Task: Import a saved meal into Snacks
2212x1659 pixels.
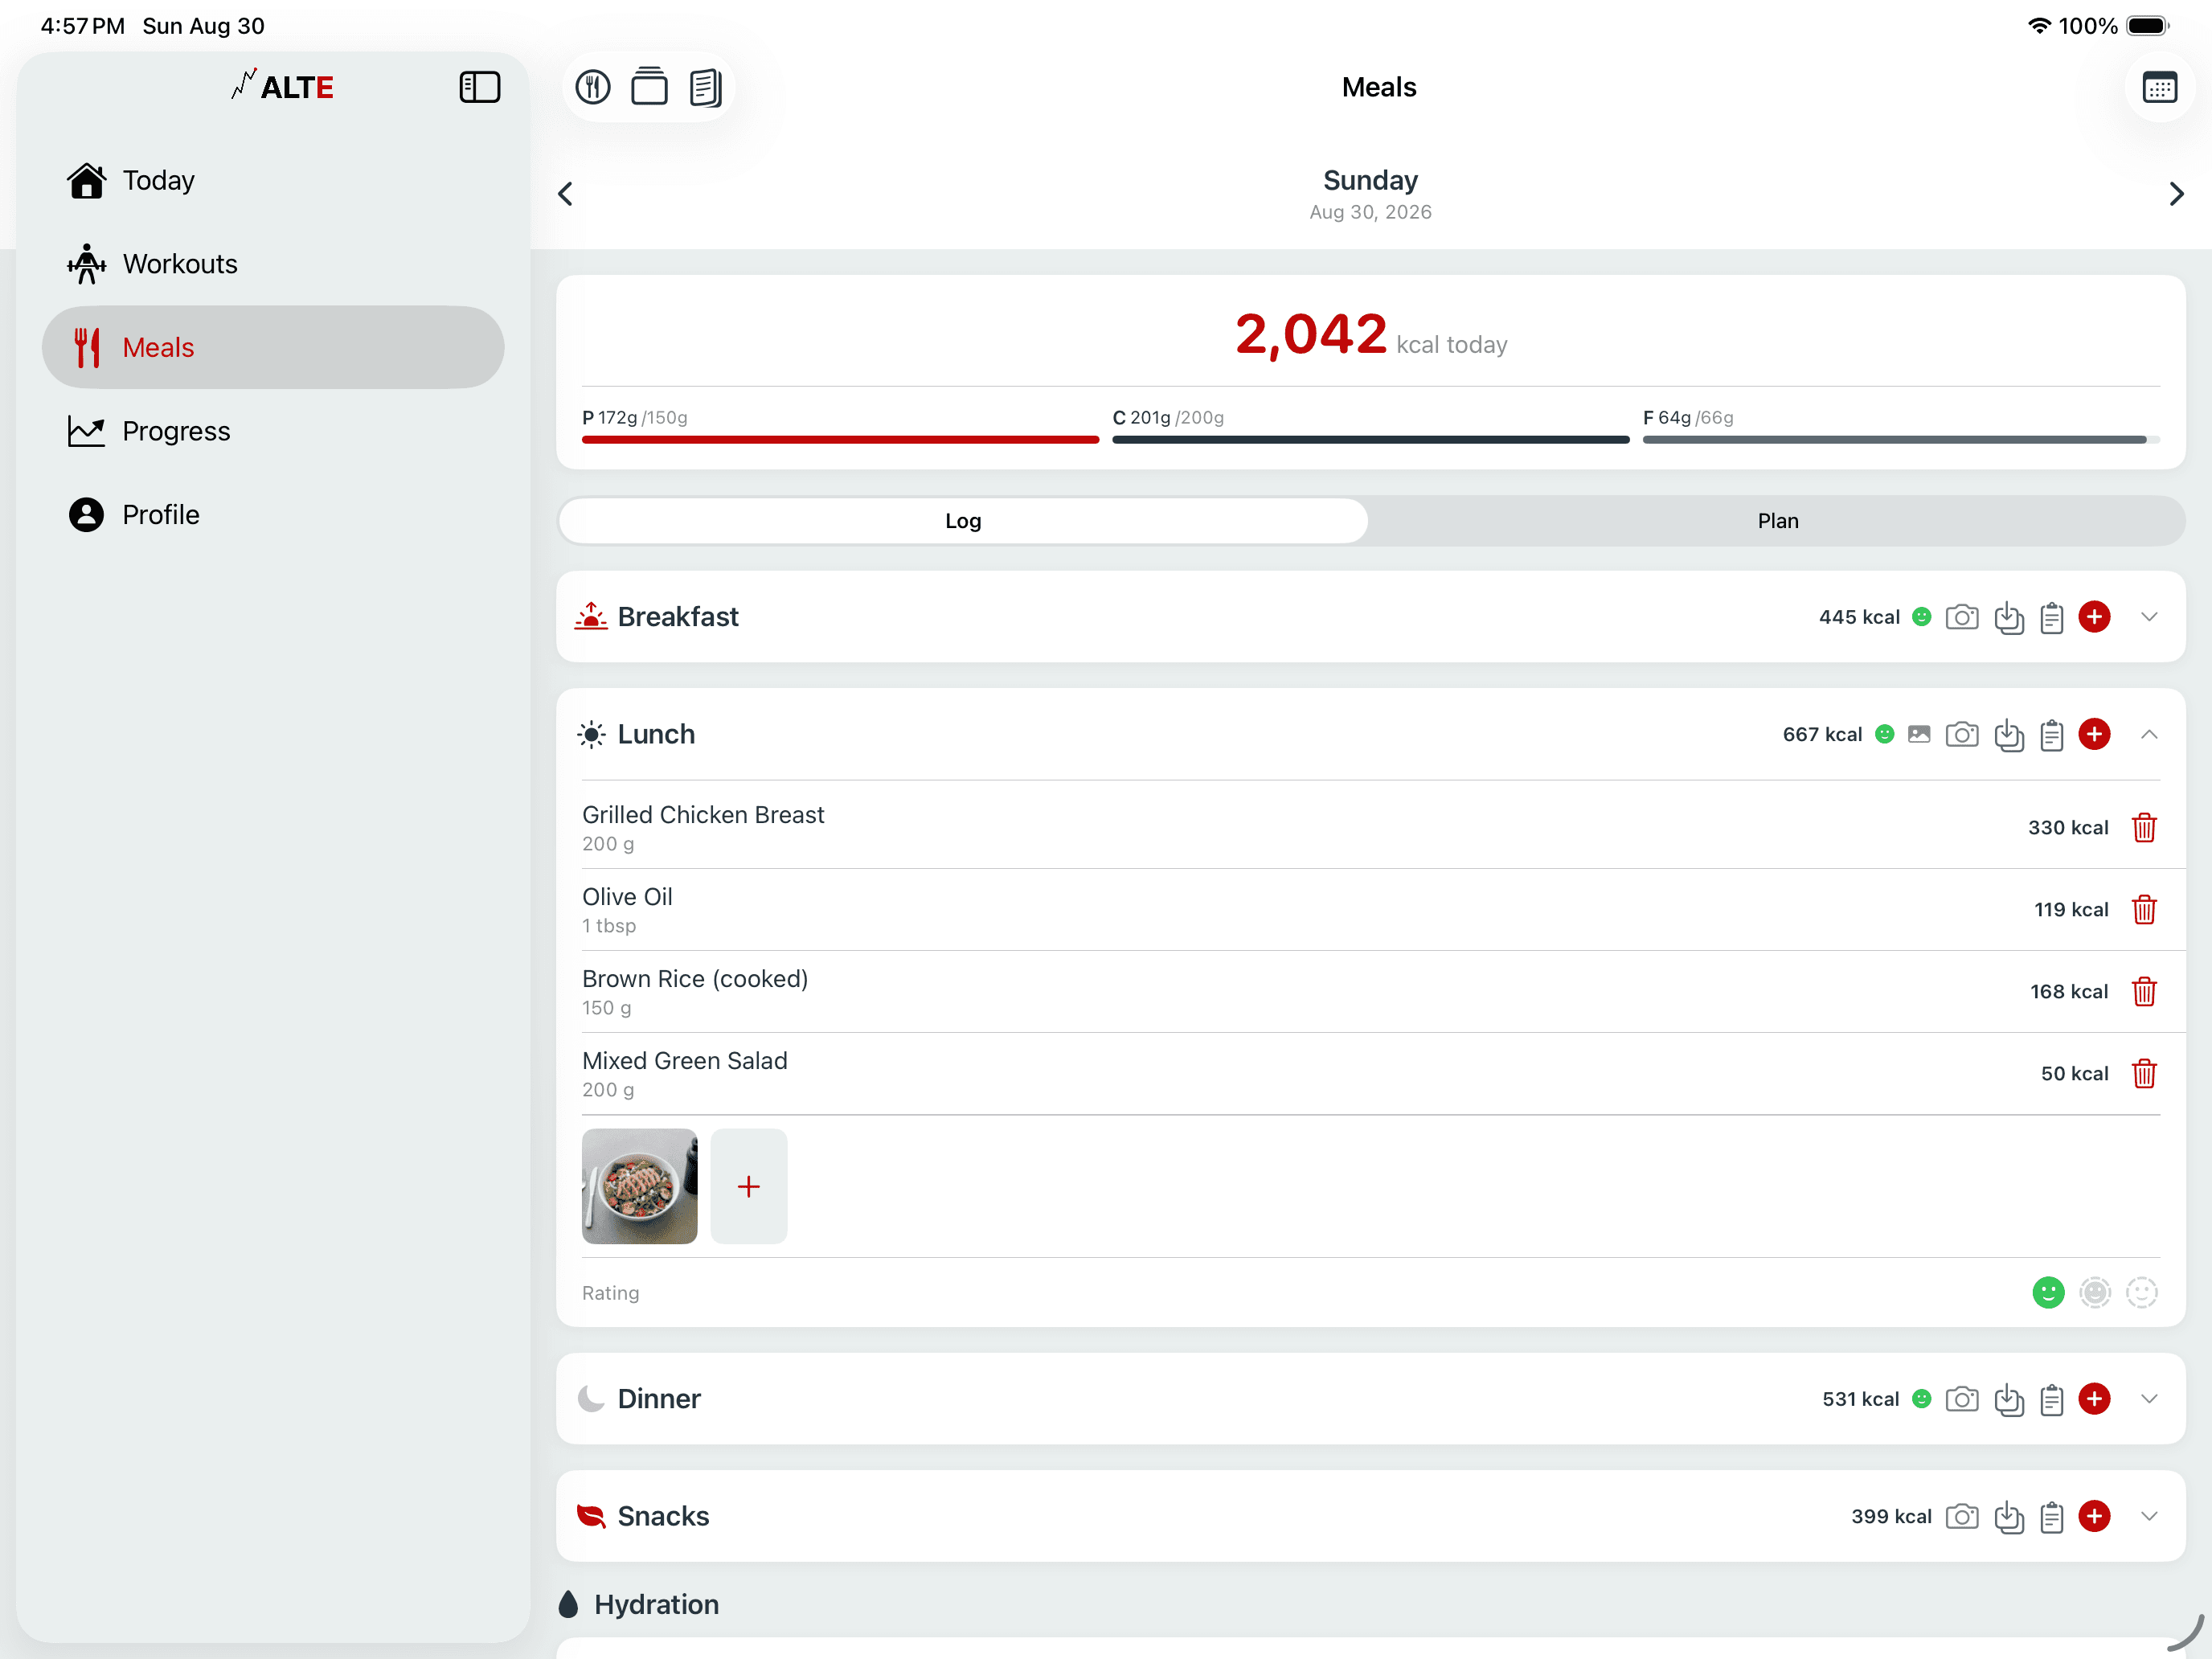Action: (2008, 1517)
